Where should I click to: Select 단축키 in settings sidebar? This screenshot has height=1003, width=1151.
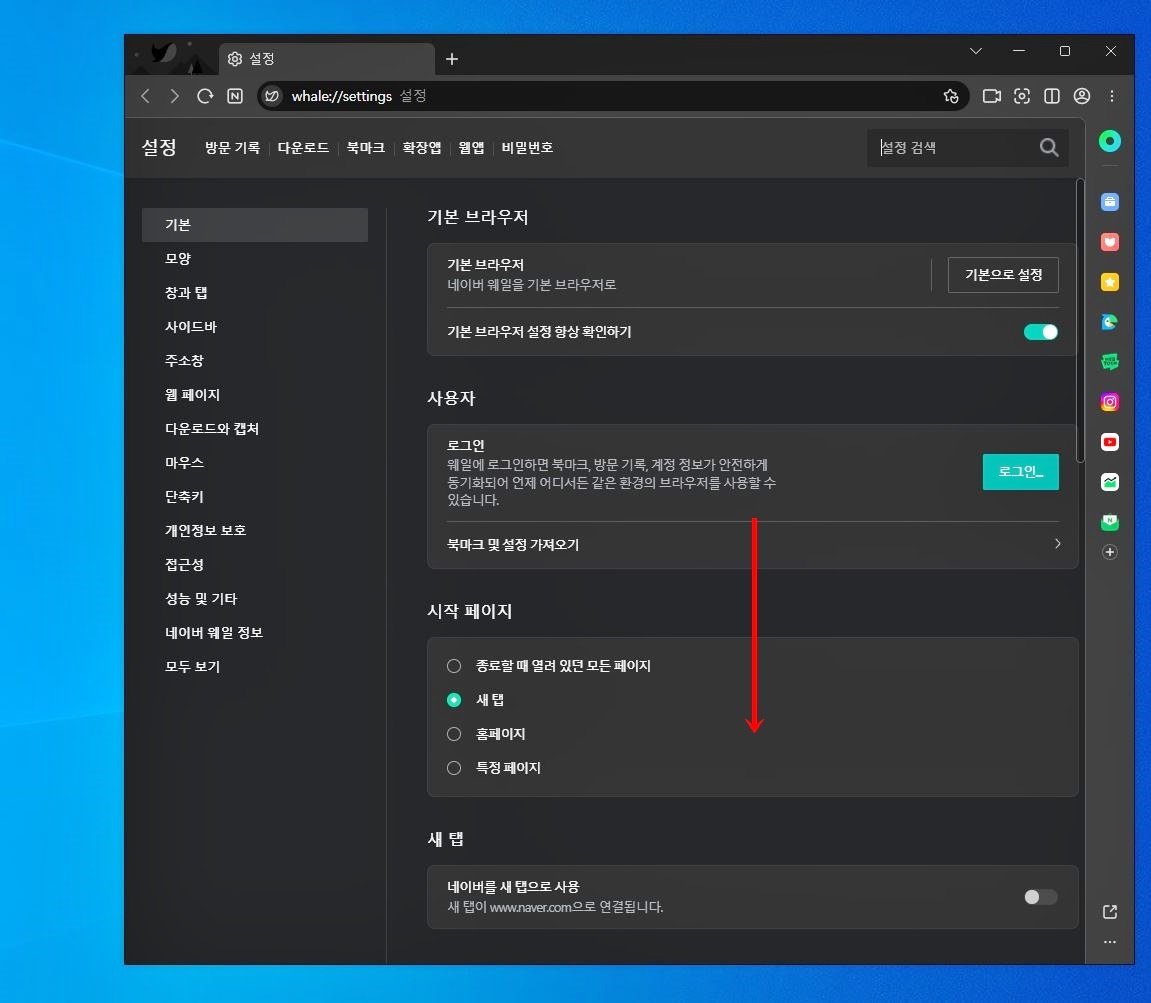tap(255, 496)
